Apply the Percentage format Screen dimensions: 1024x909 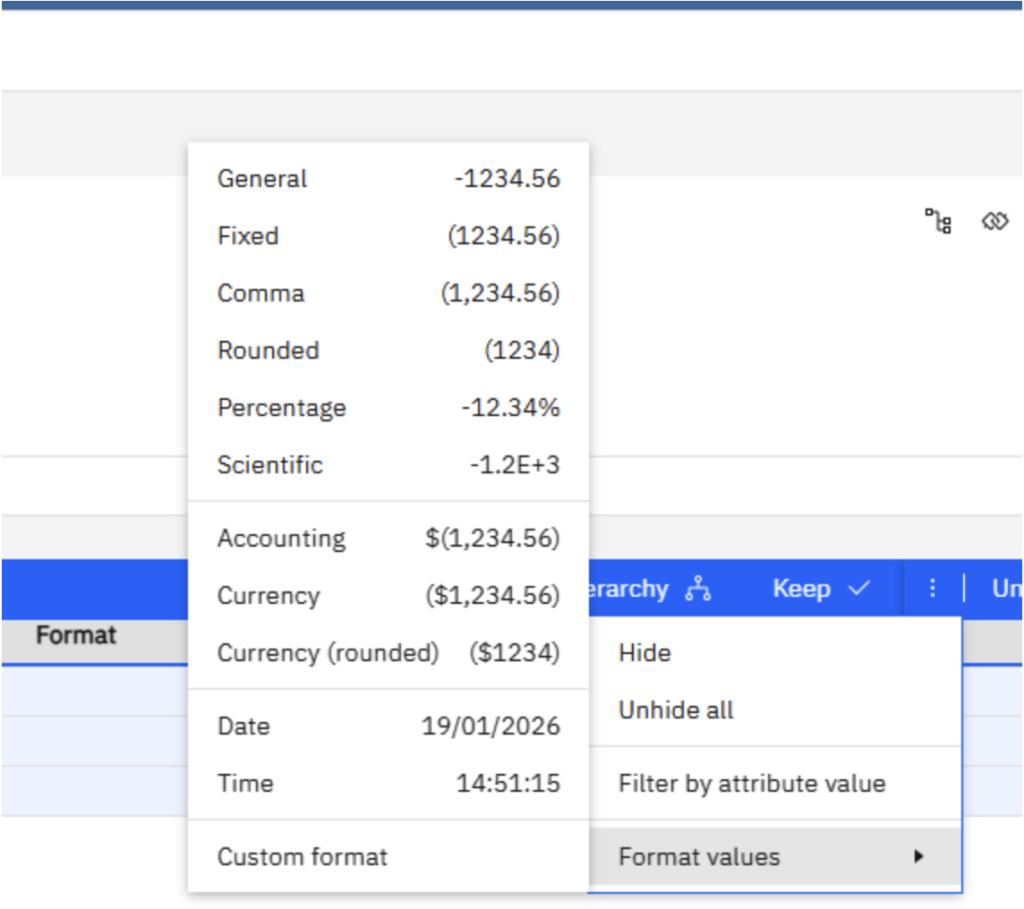[388, 408]
